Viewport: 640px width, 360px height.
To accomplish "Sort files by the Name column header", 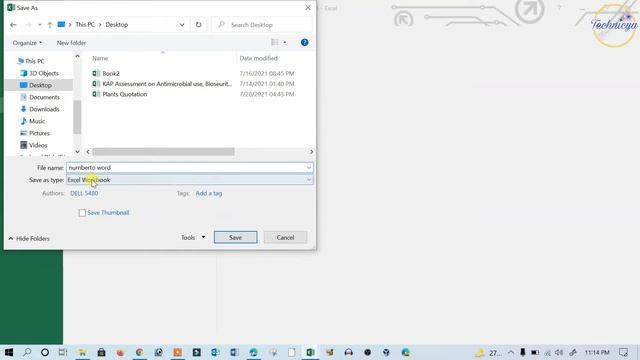I will click(100, 58).
